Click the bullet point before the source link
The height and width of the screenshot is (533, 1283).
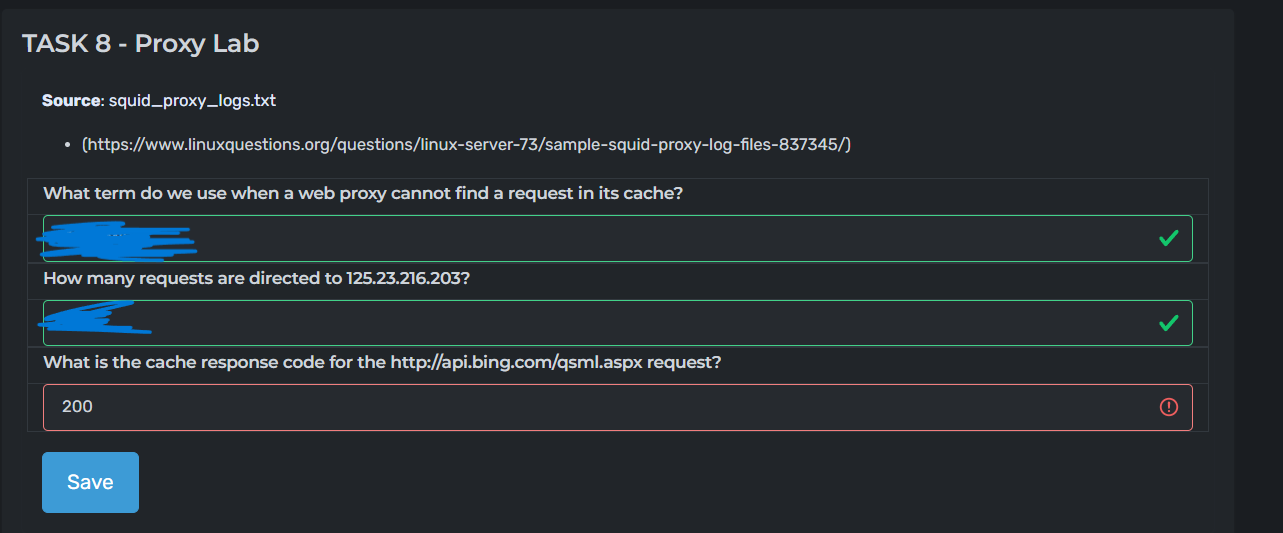pyautogui.click(x=66, y=146)
